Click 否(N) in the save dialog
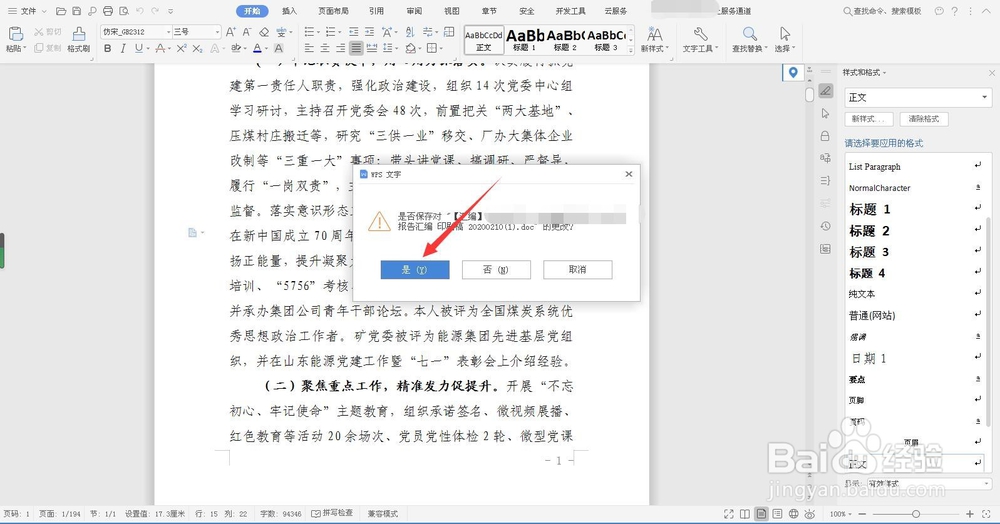 click(x=496, y=270)
